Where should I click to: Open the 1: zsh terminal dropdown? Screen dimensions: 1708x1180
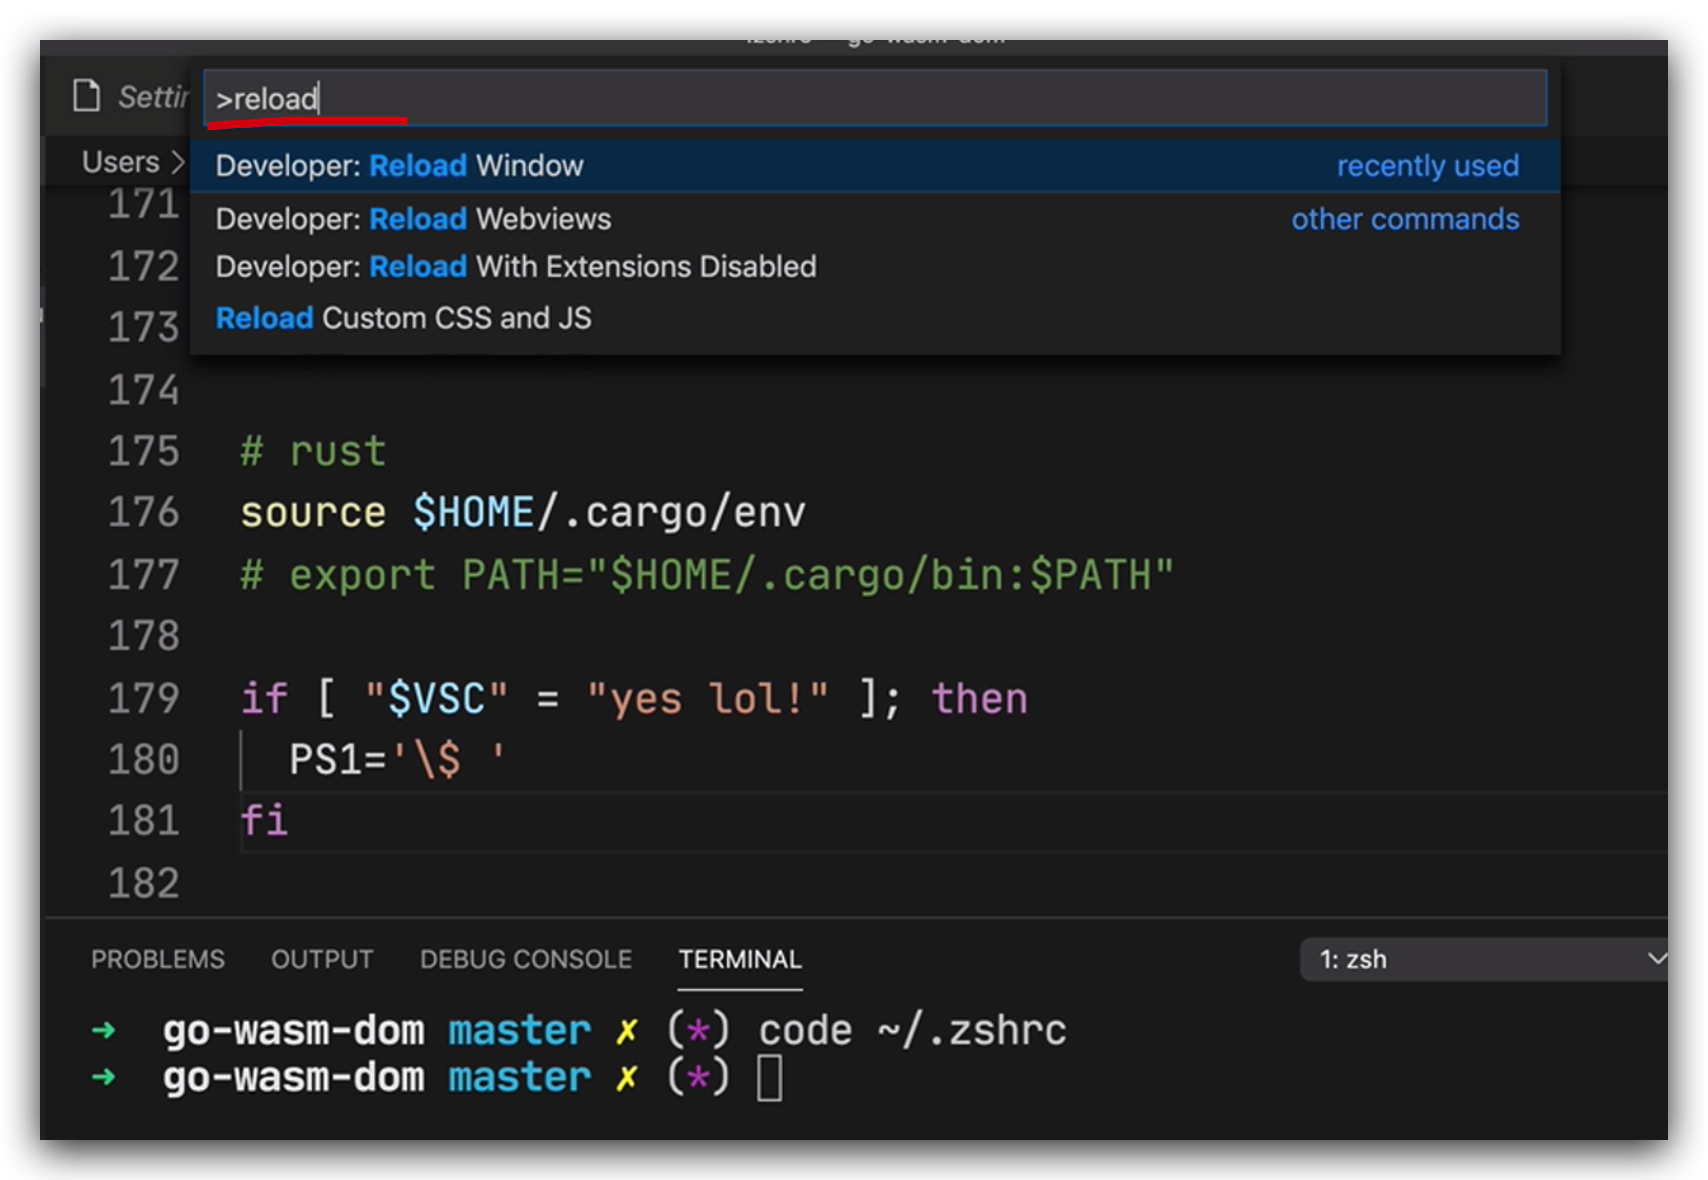(1483, 959)
